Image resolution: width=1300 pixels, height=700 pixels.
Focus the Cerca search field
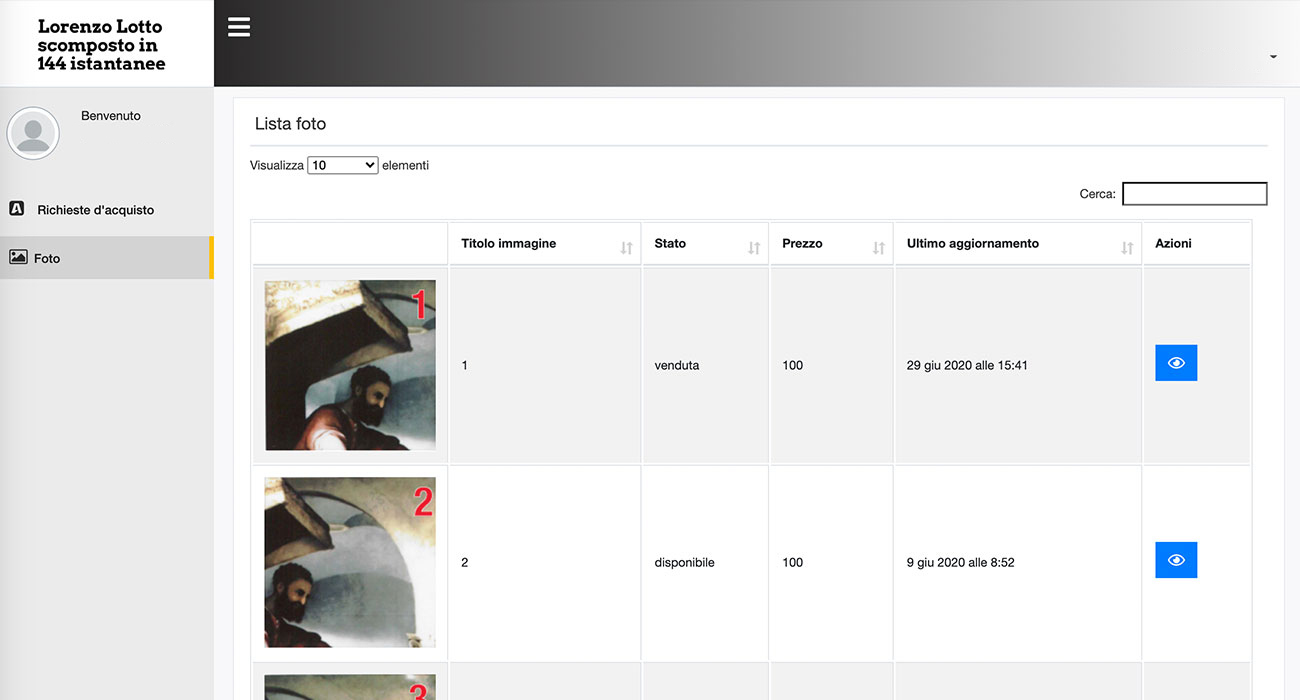coord(1194,194)
